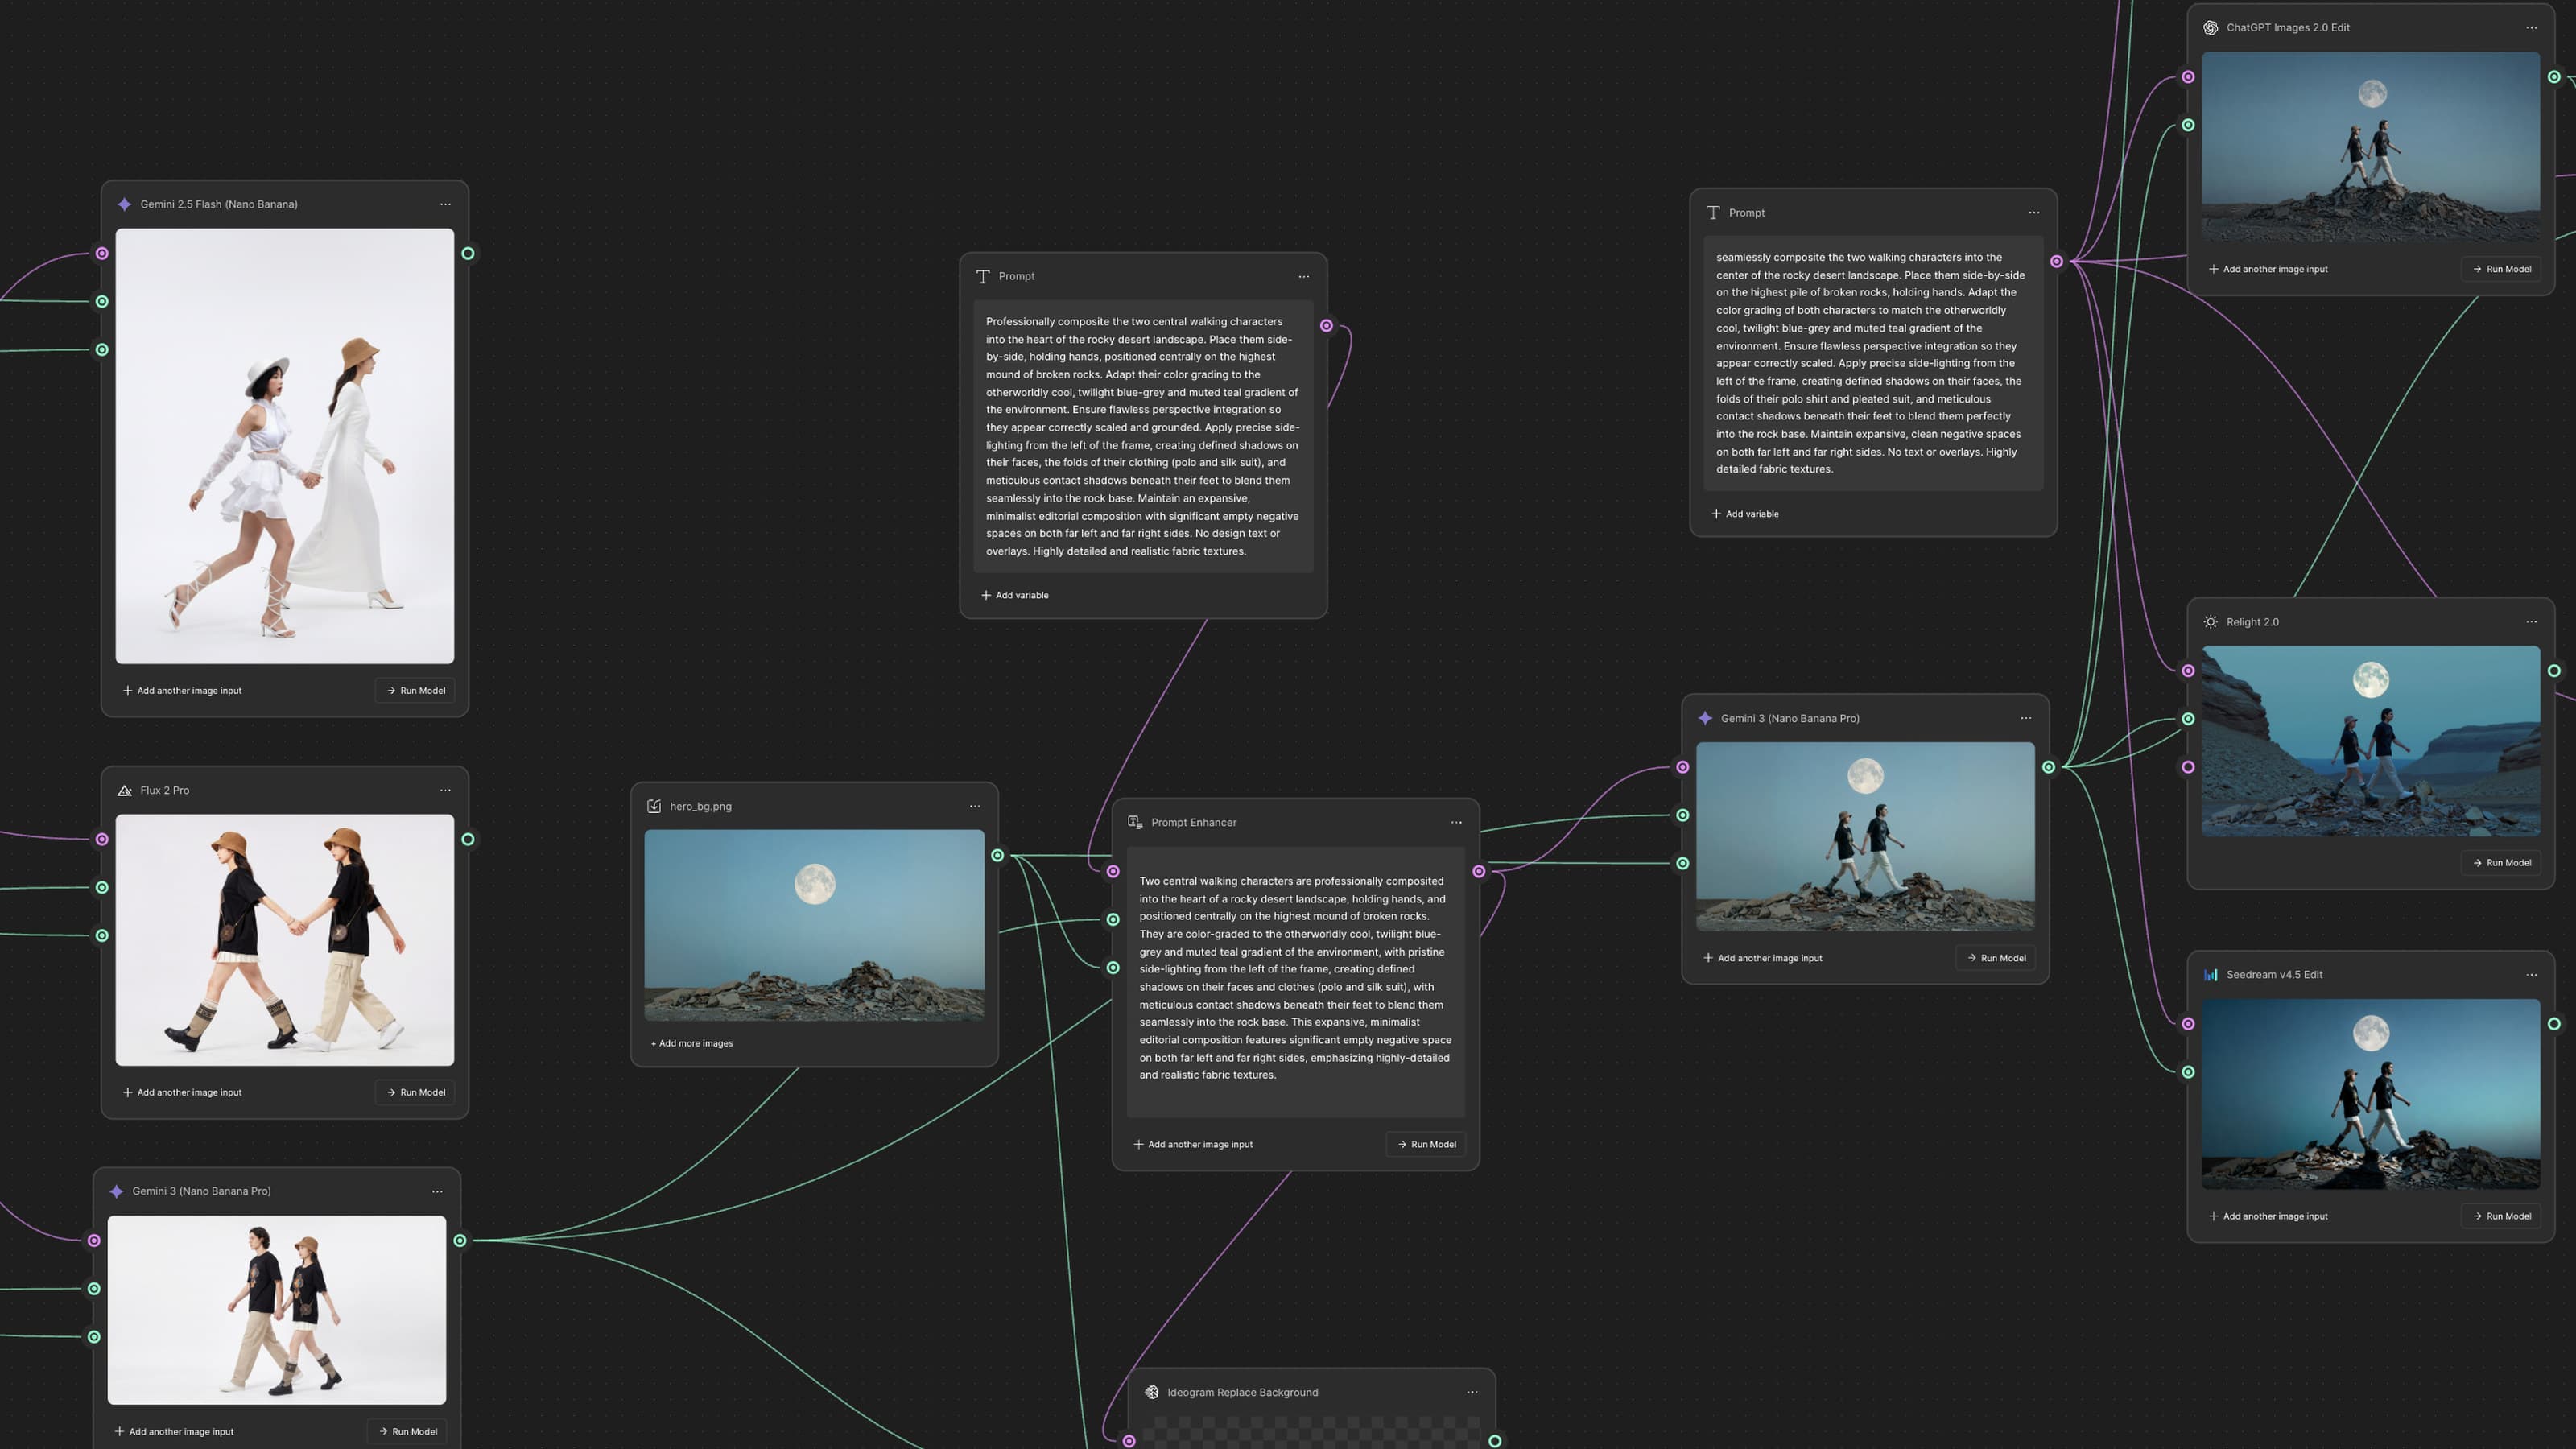Click the Flux 2 Pro node icon
This screenshot has height=1449, width=2576.
[125, 790]
